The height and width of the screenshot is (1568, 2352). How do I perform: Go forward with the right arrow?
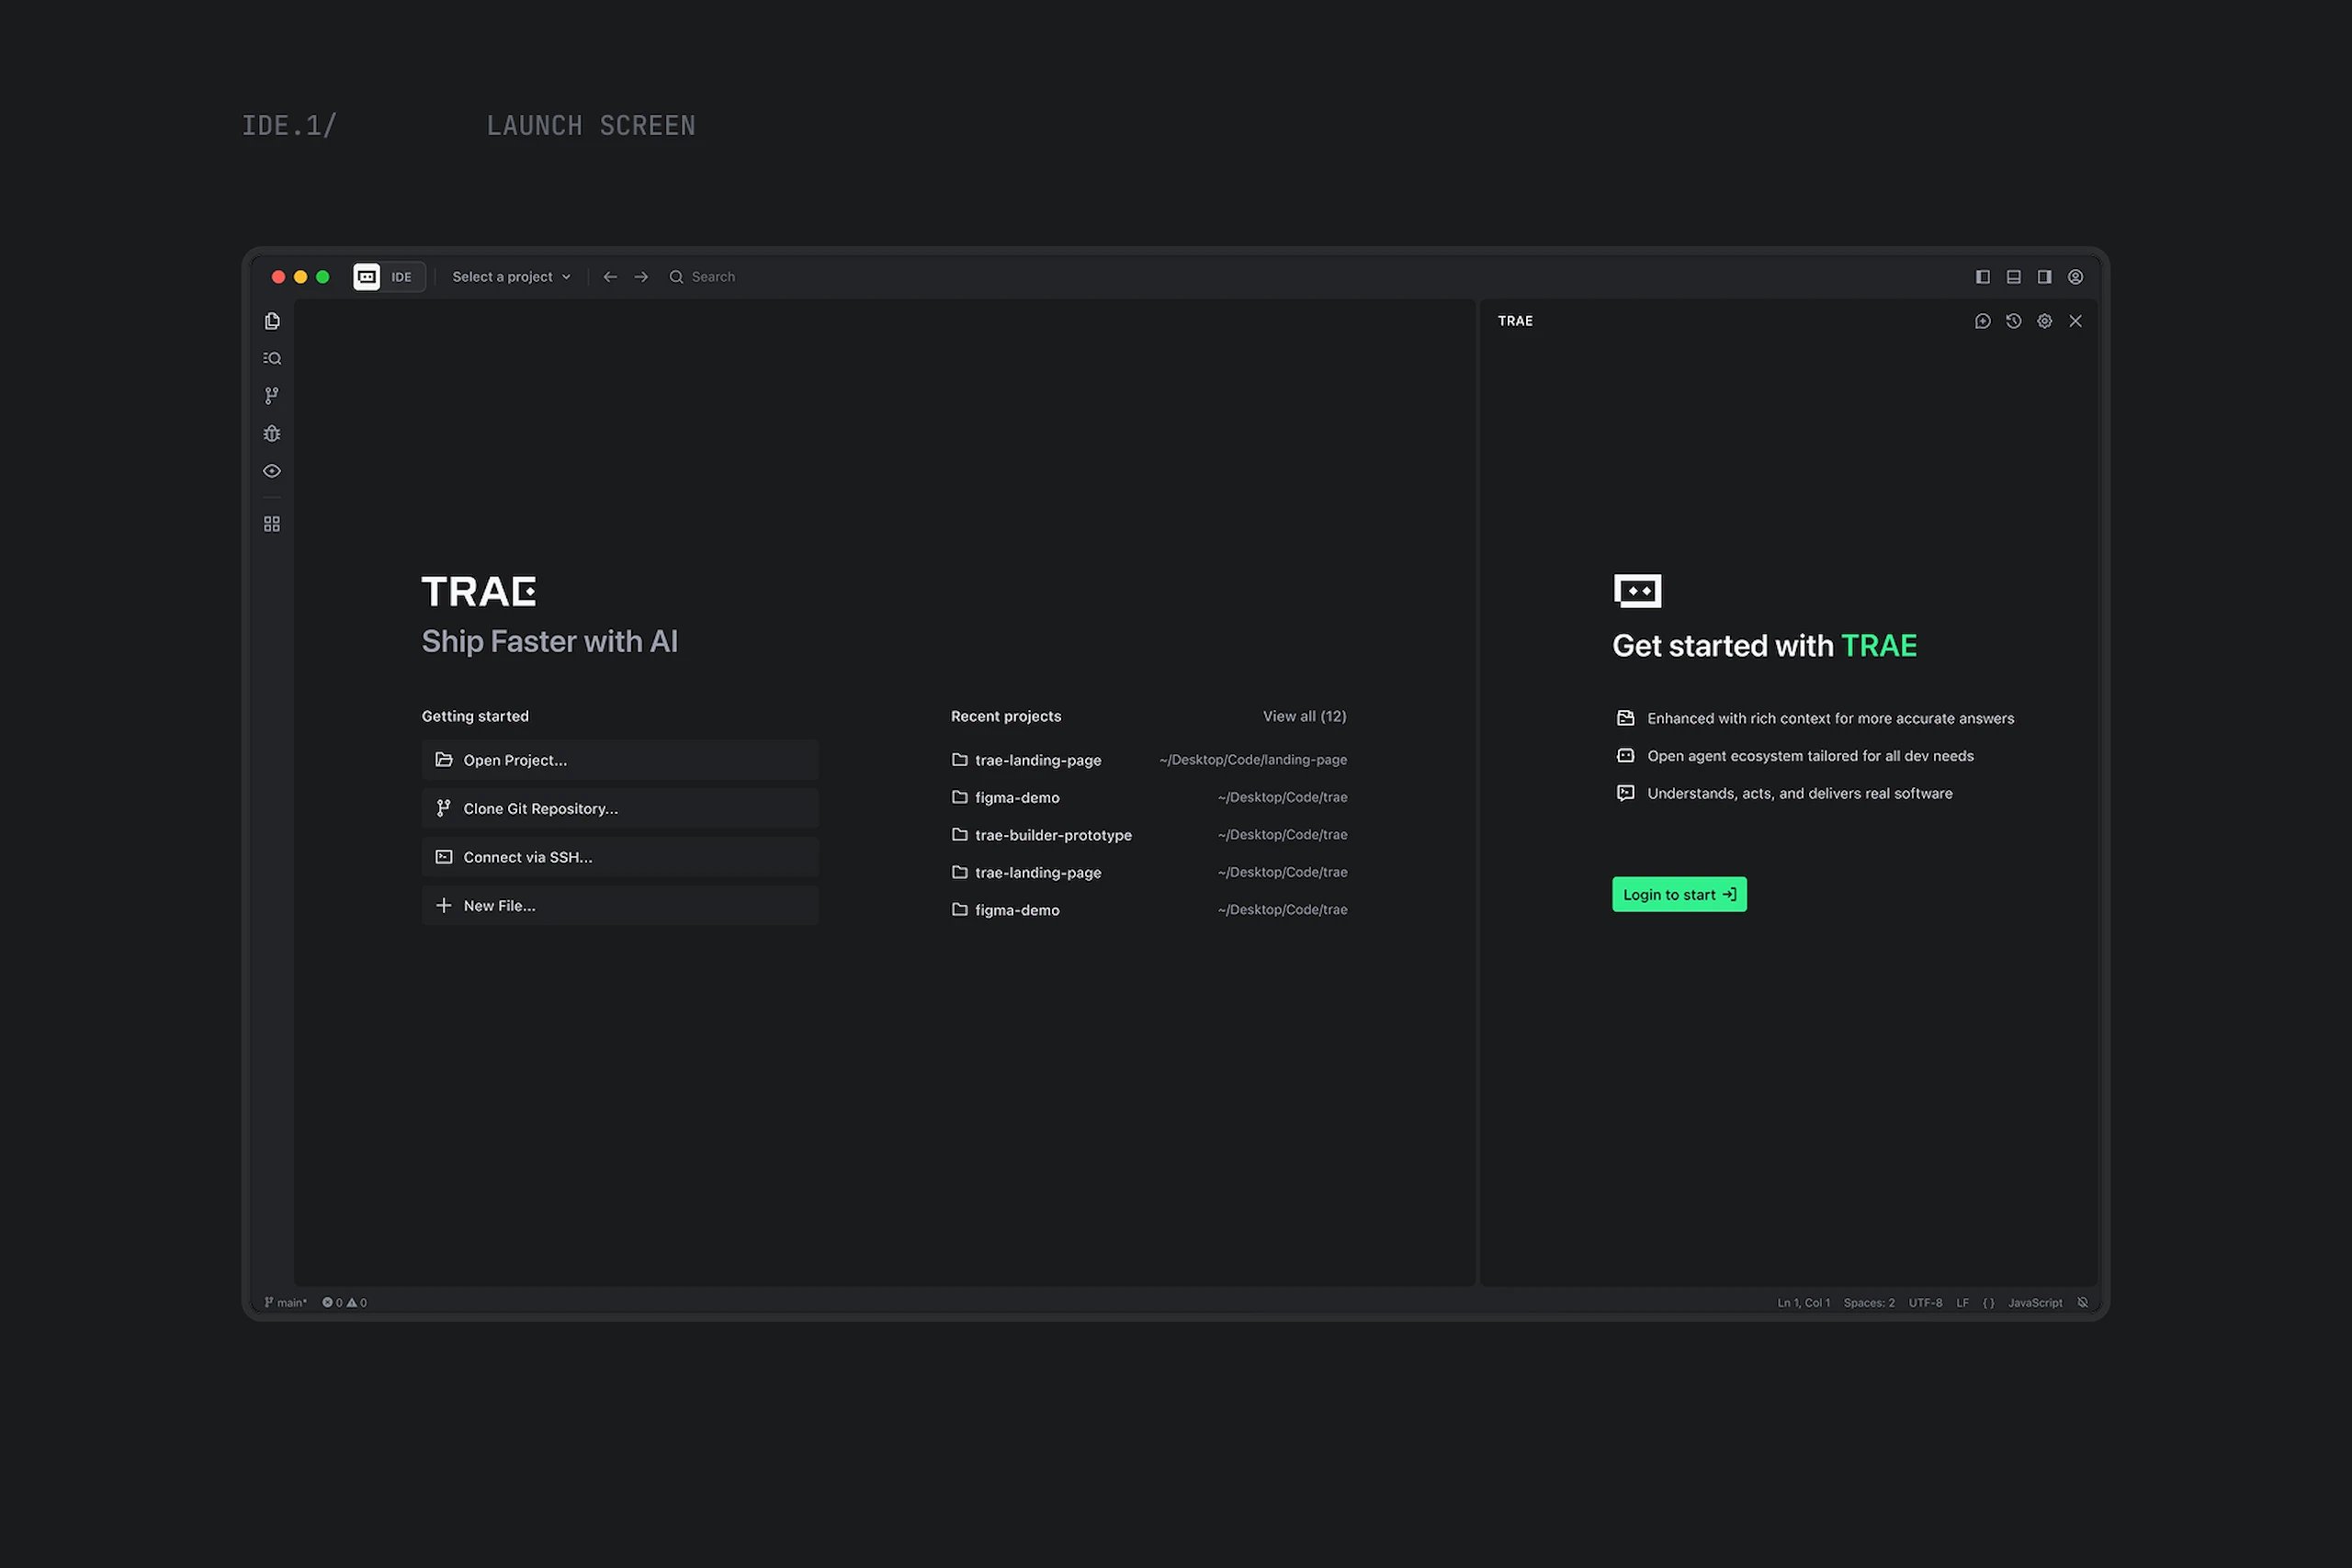click(x=641, y=277)
